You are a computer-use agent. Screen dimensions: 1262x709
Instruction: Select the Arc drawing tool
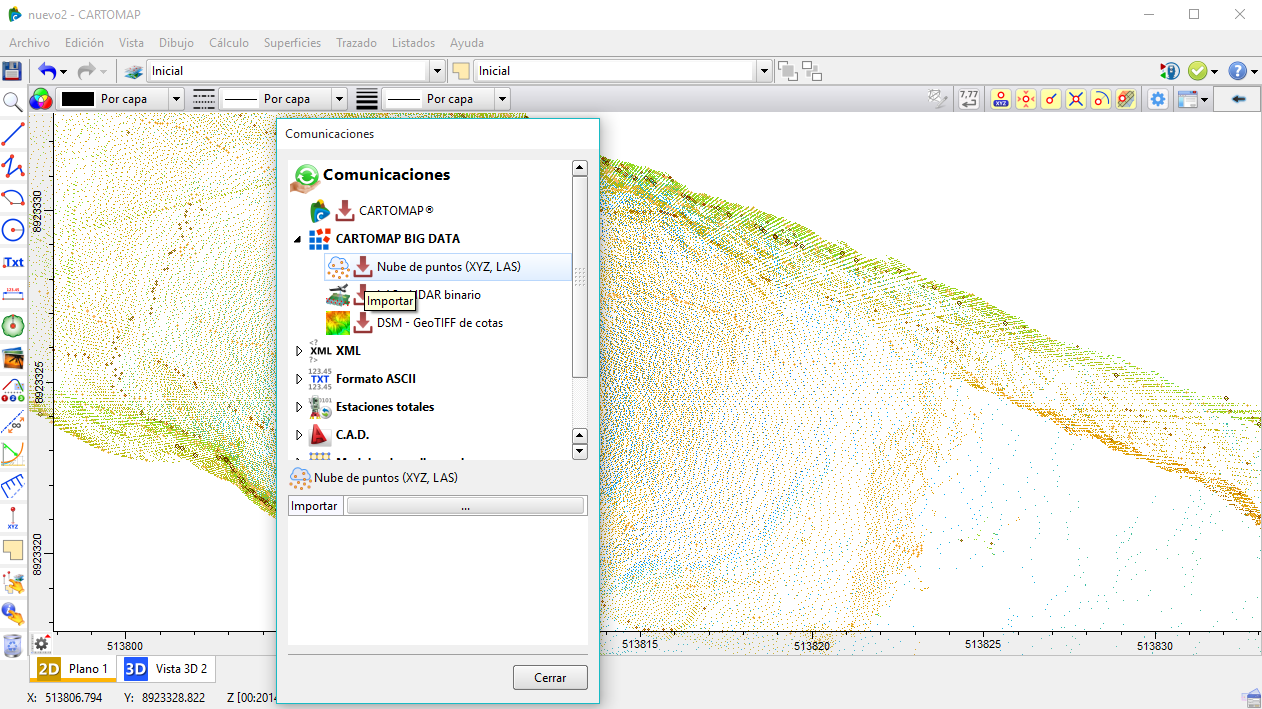(13, 198)
